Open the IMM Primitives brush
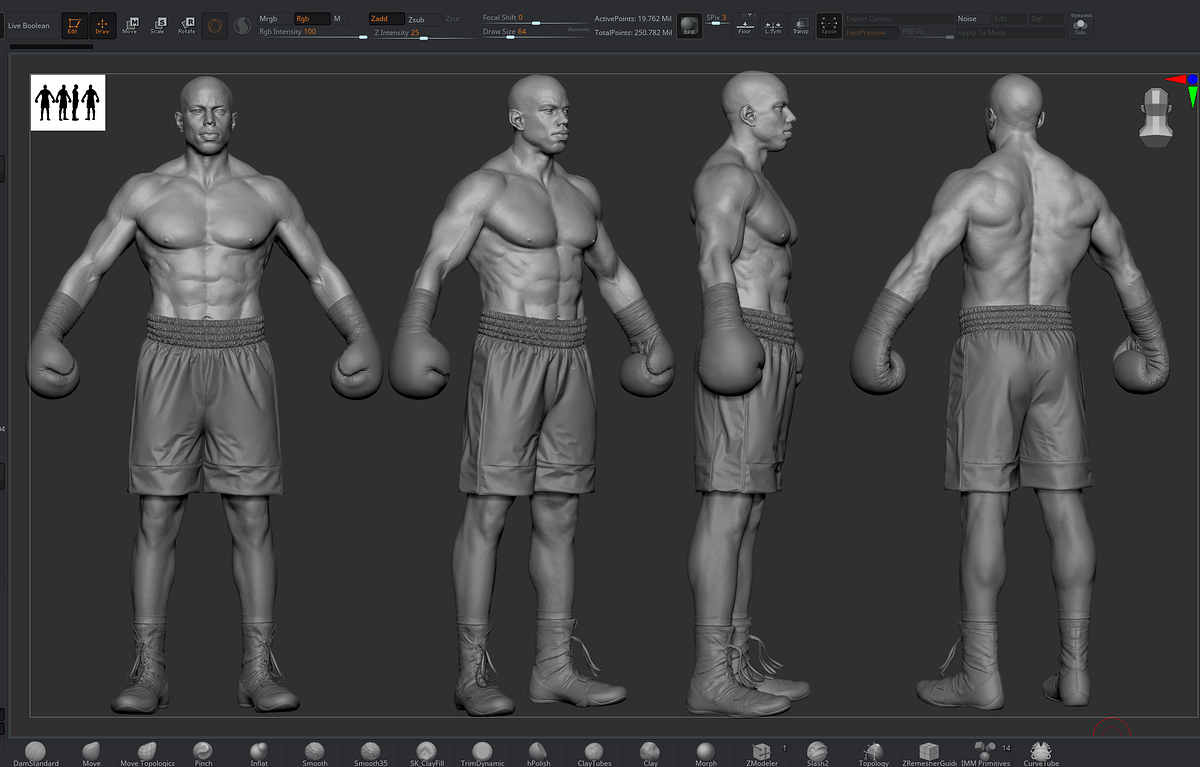Viewport: 1200px width, 767px height. tap(985, 754)
